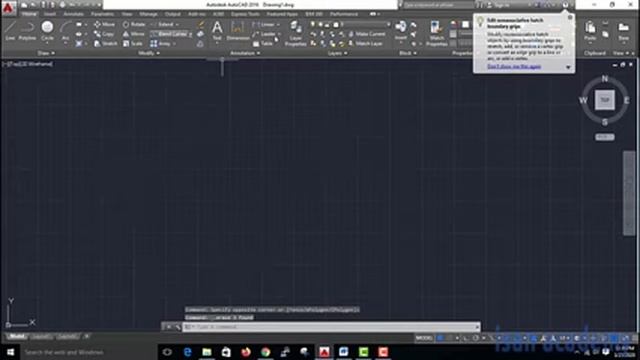Open File Explorer from the taskbar
The width and height of the screenshot is (640, 360).
pyautogui.click(x=207, y=352)
